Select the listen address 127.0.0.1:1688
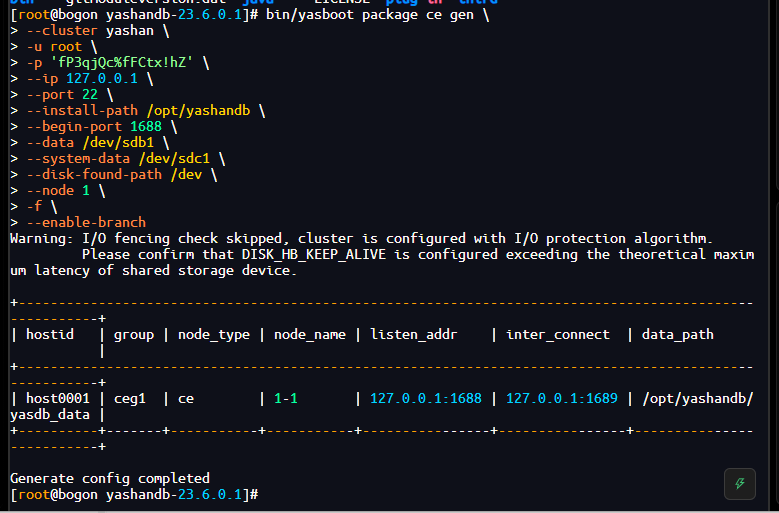 pos(426,399)
